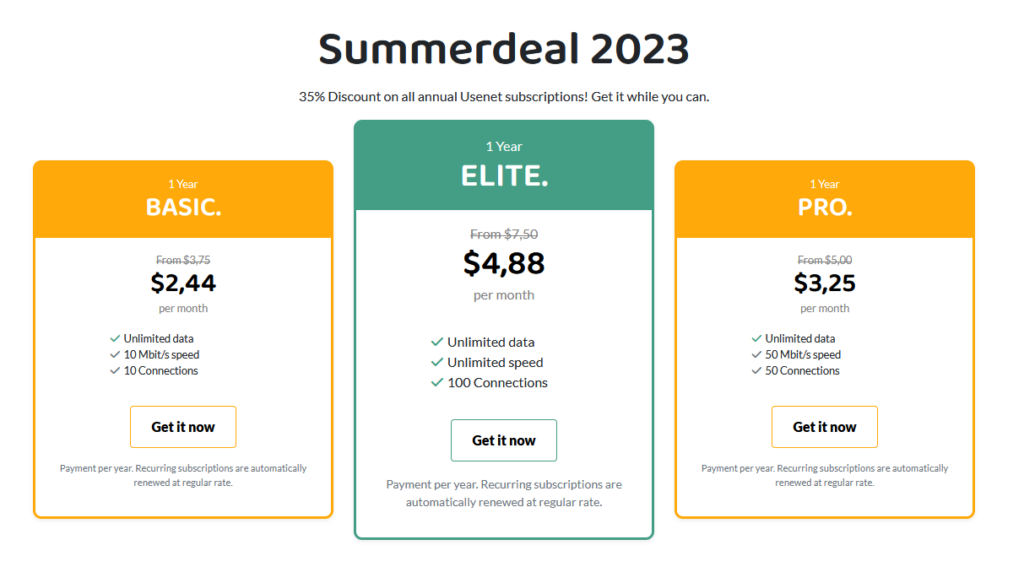Select the orange BASIC plan header
This screenshot has width=1024, height=572.
(x=183, y=199)
